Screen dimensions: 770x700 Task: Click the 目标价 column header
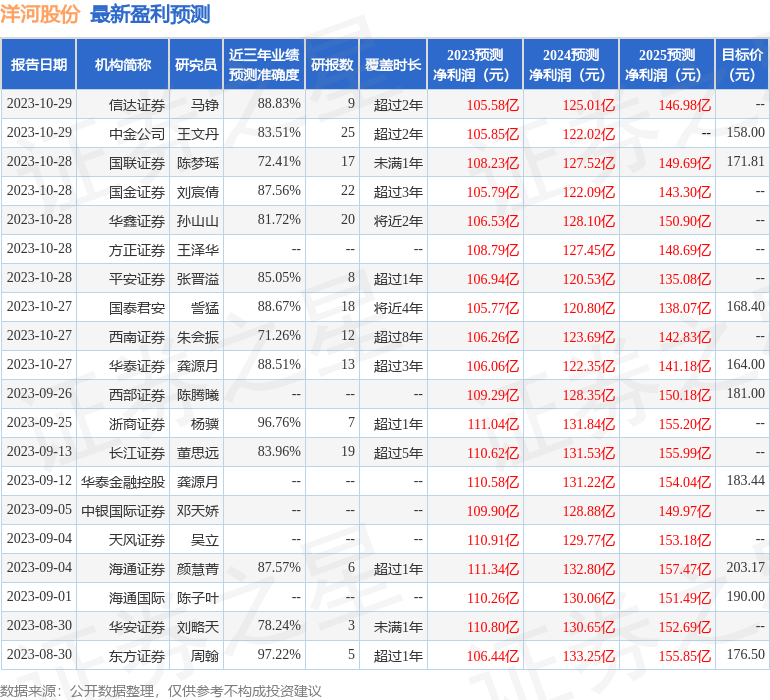click(742, 64)
